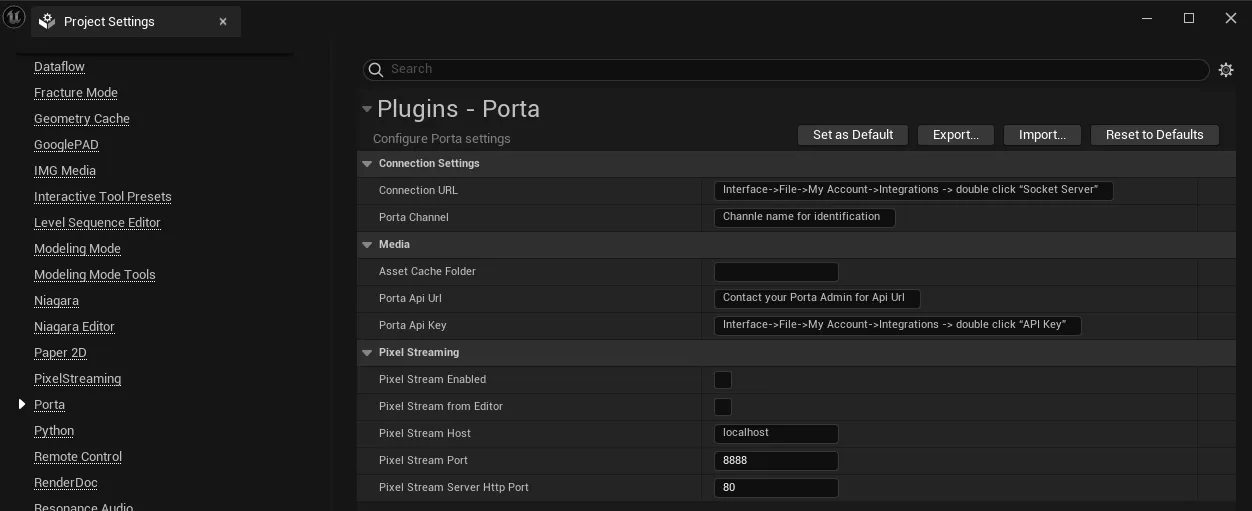
Task: Click the Configure Porta settings text
Action: click(x=442, y=139)
